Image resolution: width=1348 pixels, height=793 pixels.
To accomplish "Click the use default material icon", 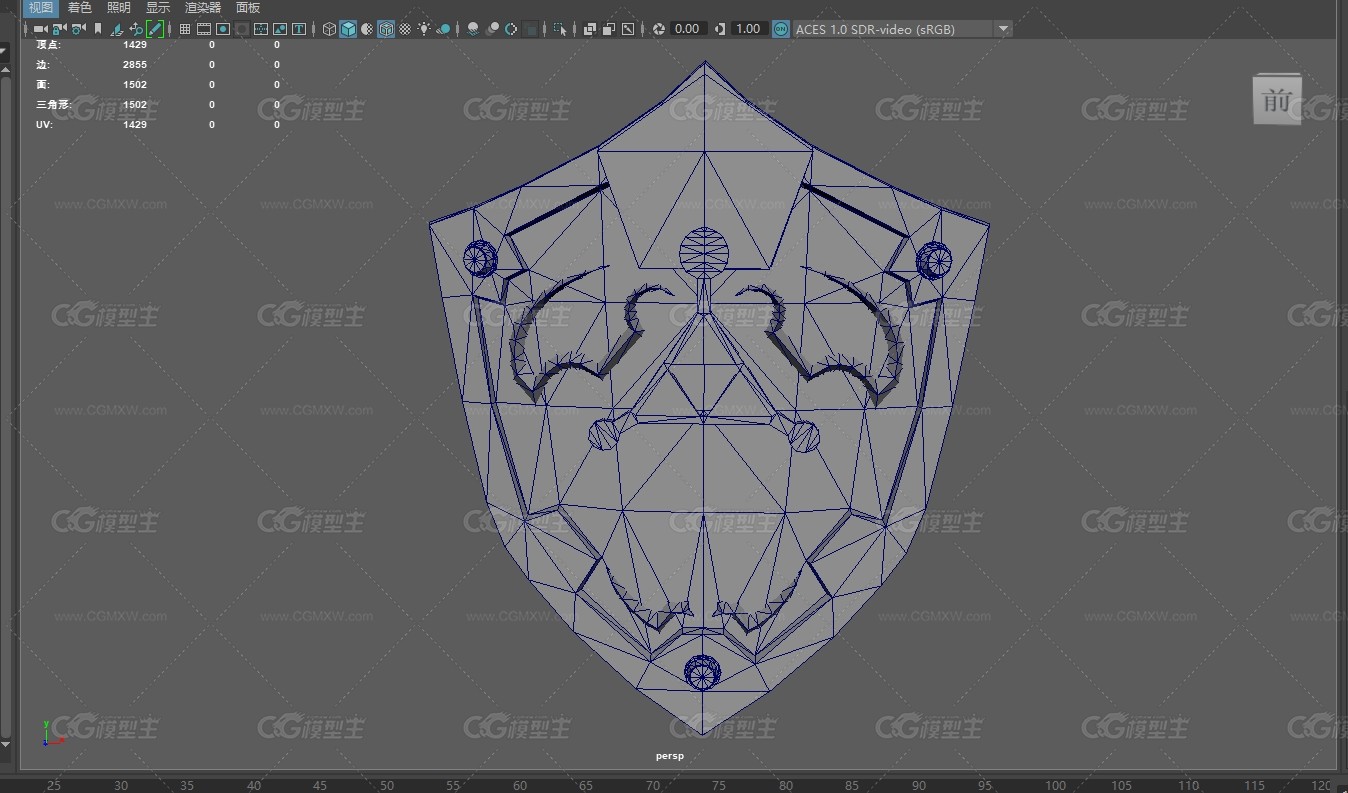I will click(367, 29).
